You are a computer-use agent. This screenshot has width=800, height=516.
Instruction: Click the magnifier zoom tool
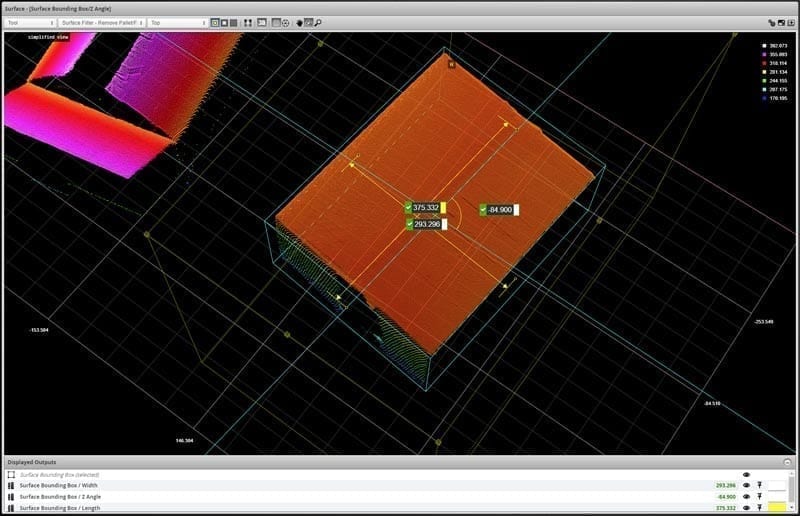[x=317, y=22]
